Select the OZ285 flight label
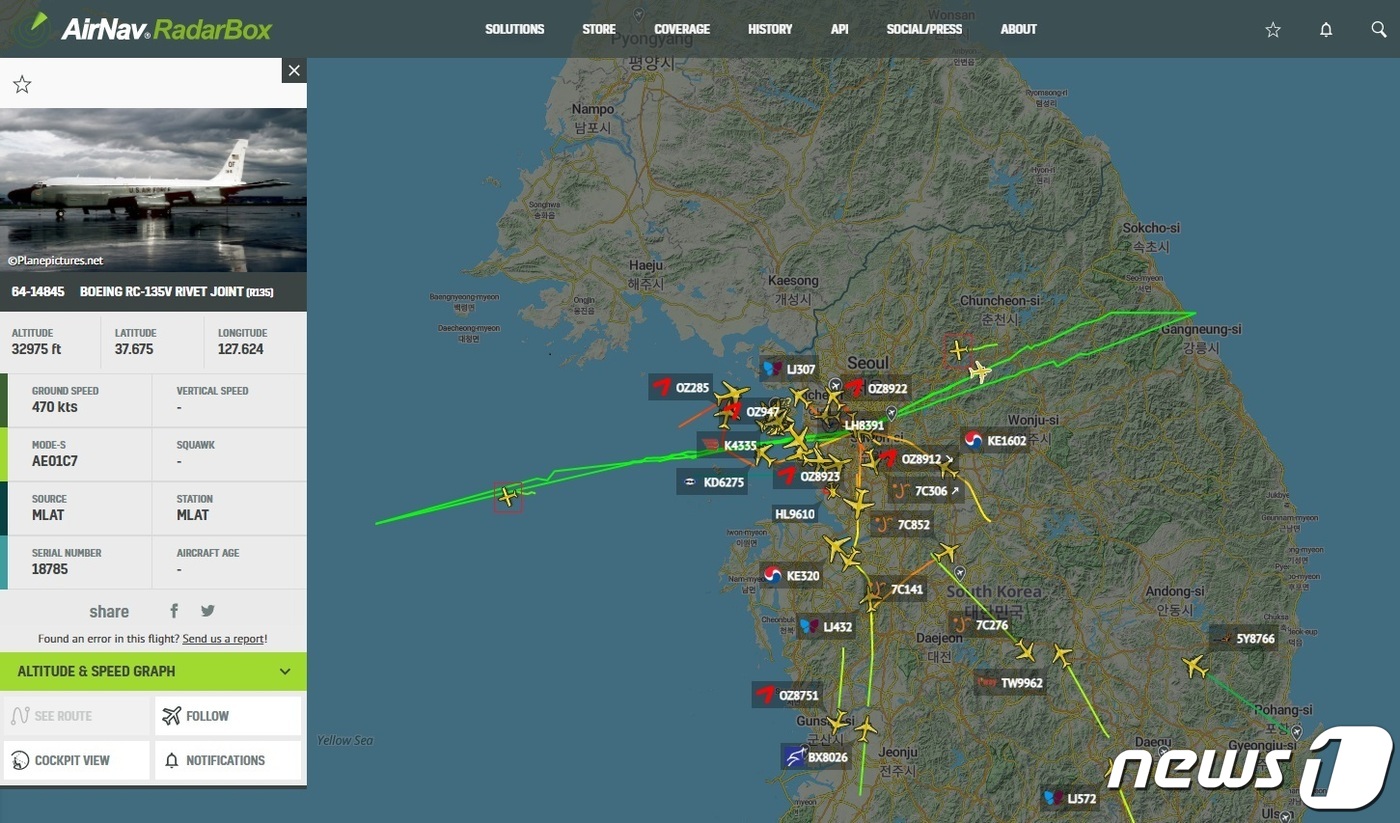 680,387
